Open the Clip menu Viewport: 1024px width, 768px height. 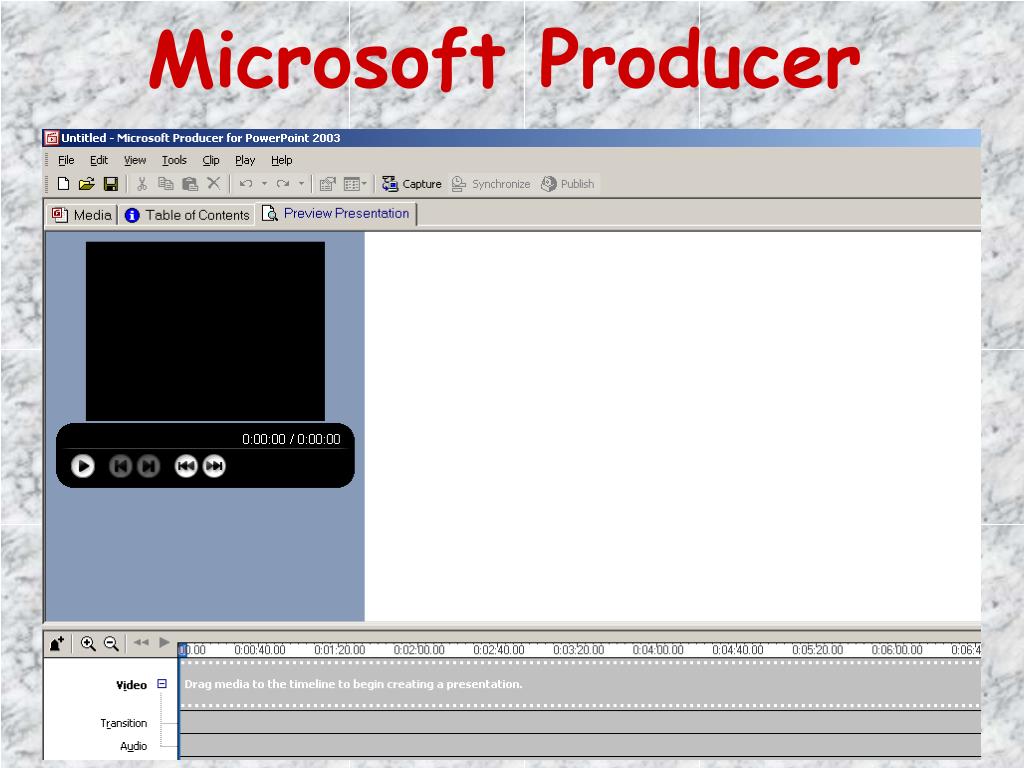[211, 160]
